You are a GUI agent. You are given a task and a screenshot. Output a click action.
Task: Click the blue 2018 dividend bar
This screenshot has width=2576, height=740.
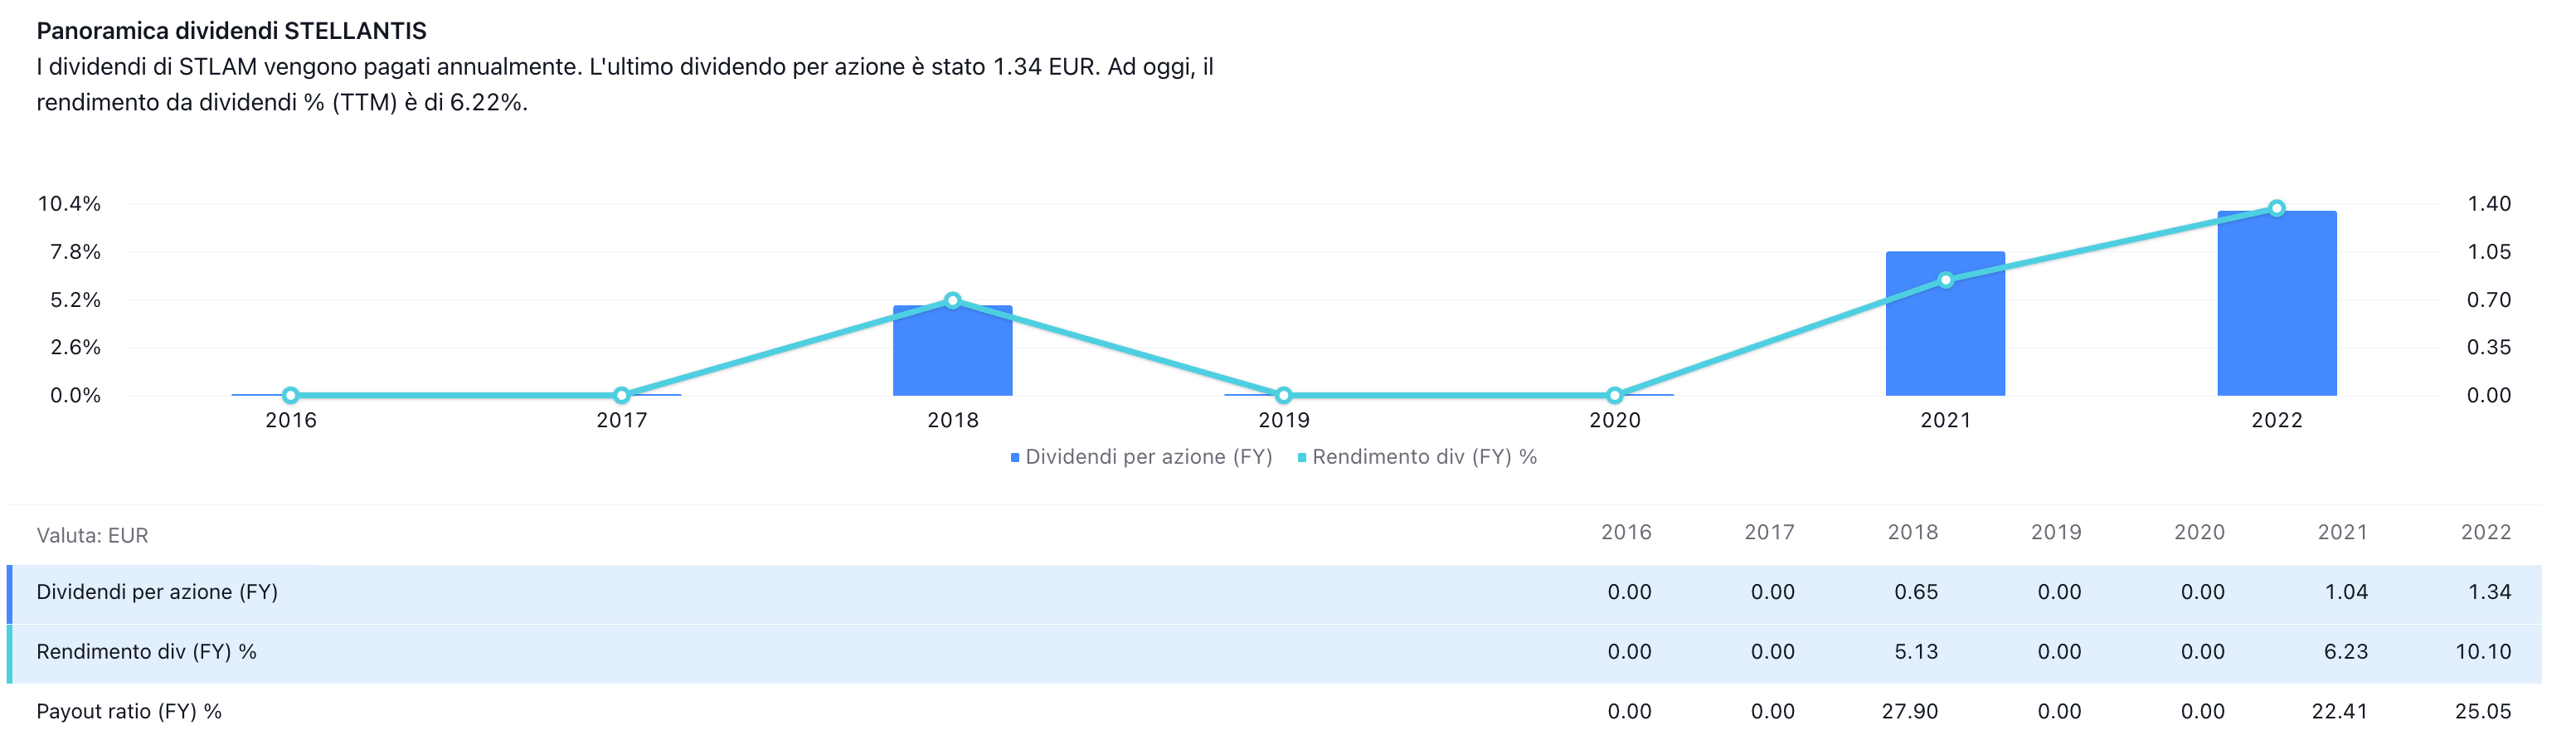(x=952, y=355)
